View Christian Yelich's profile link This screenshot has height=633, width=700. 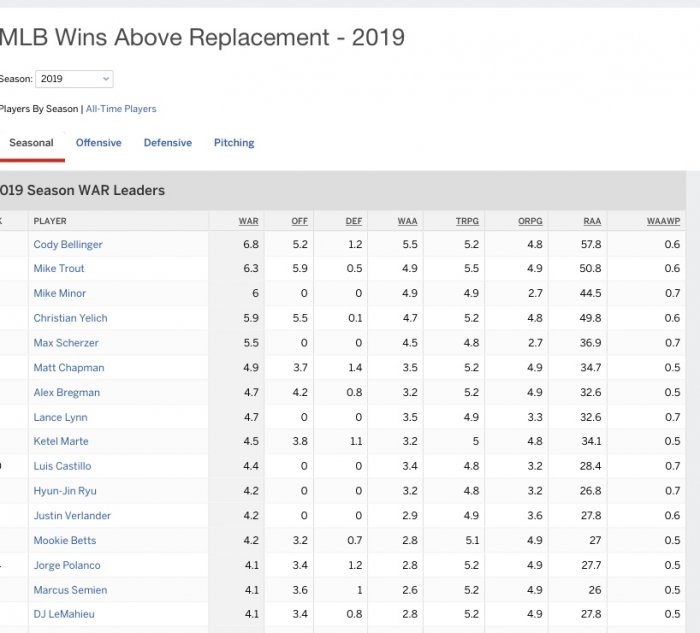tap(70, 318)
